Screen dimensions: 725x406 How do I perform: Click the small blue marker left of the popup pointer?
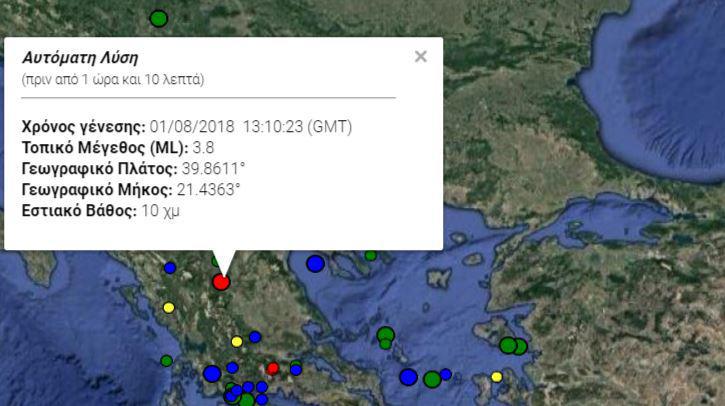point(170,268)
